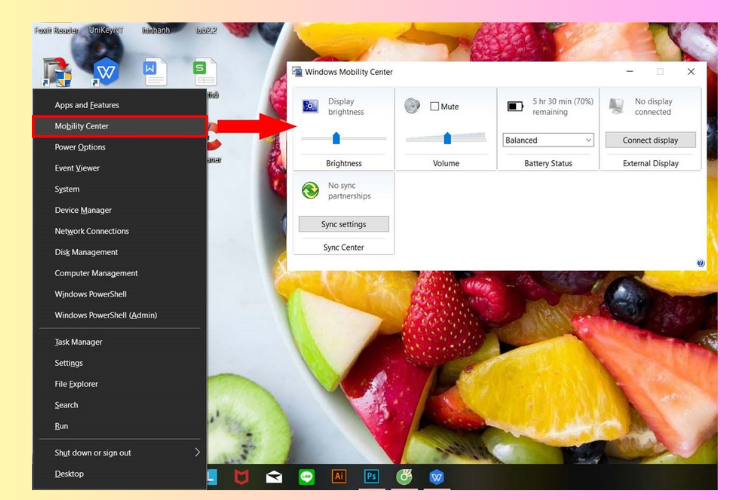This screenshot has width=750, height=500.
Task: Select Mobility Center in the menu
Action: coord(120,126)
